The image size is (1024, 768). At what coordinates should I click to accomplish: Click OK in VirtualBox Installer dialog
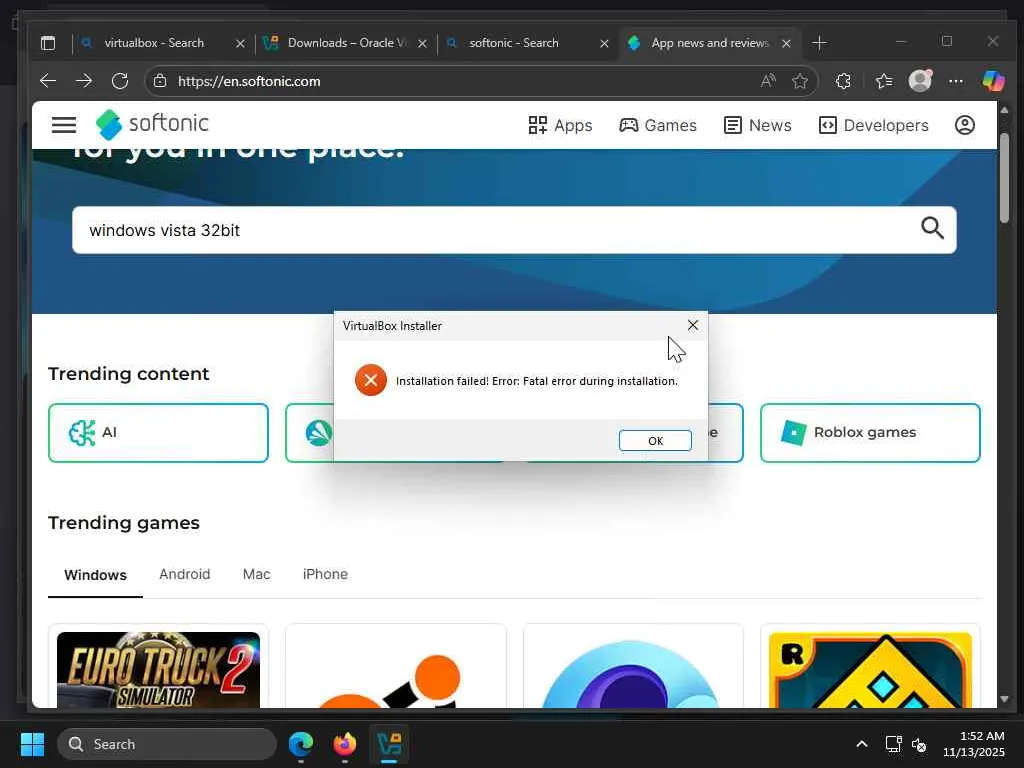click(x=655, y=441)
